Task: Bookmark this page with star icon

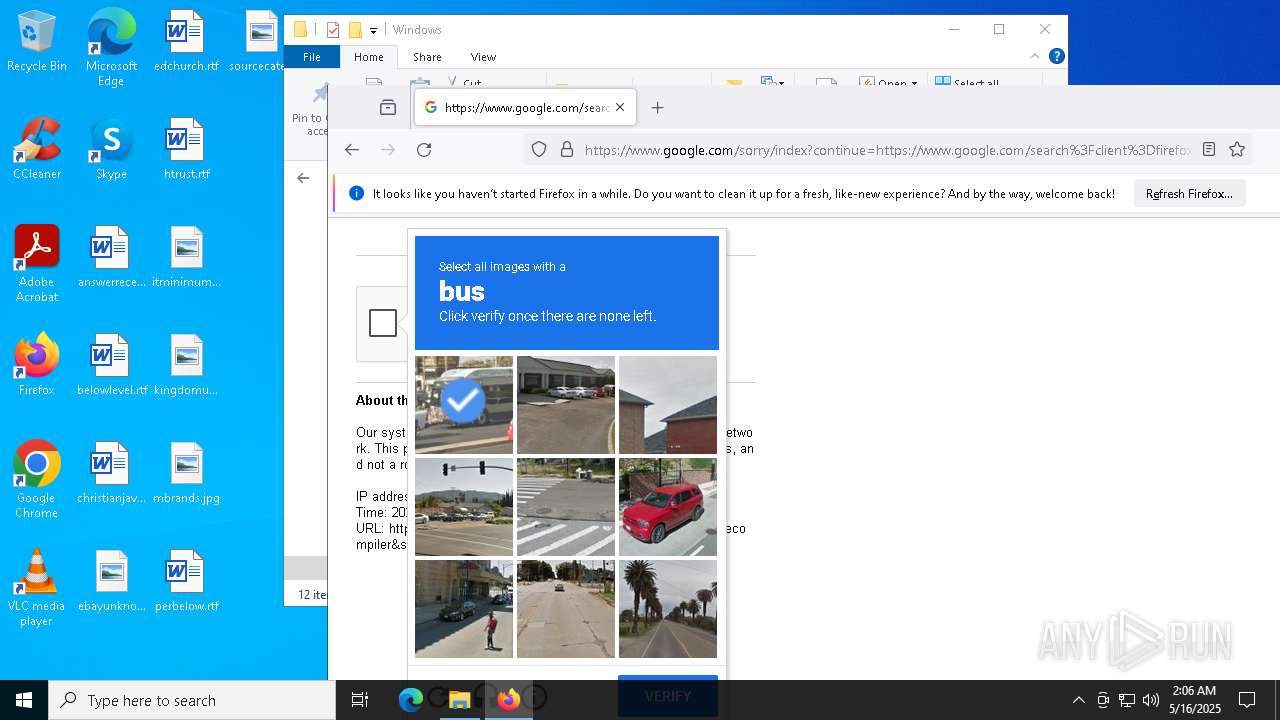Action: pos(1237,150)
